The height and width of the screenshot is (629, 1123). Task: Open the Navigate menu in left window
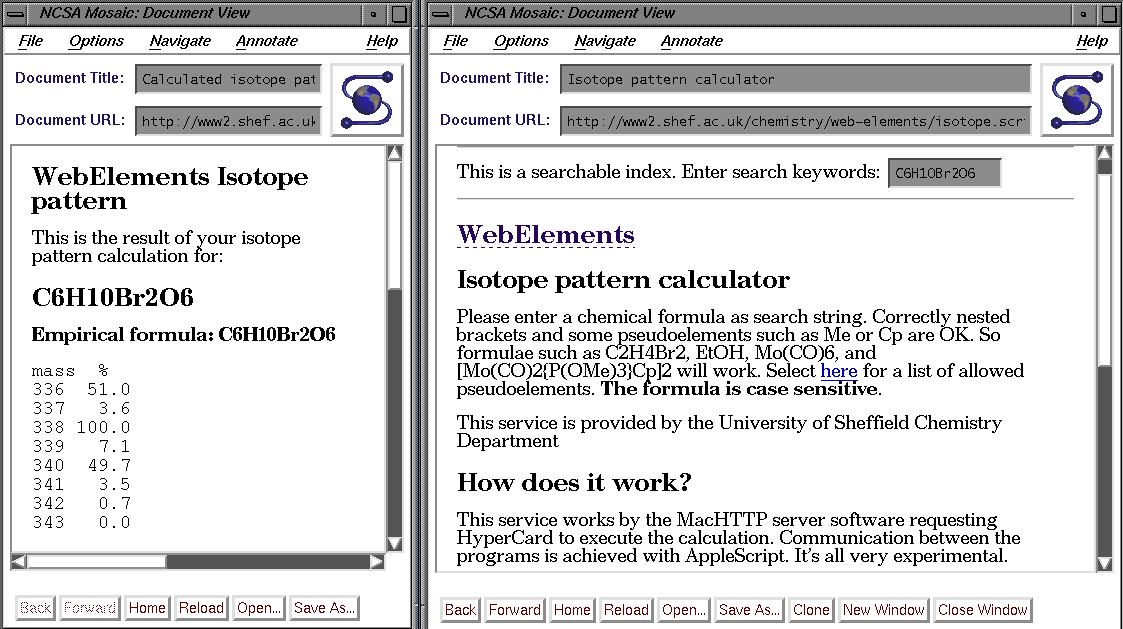(x=180, y=41)
